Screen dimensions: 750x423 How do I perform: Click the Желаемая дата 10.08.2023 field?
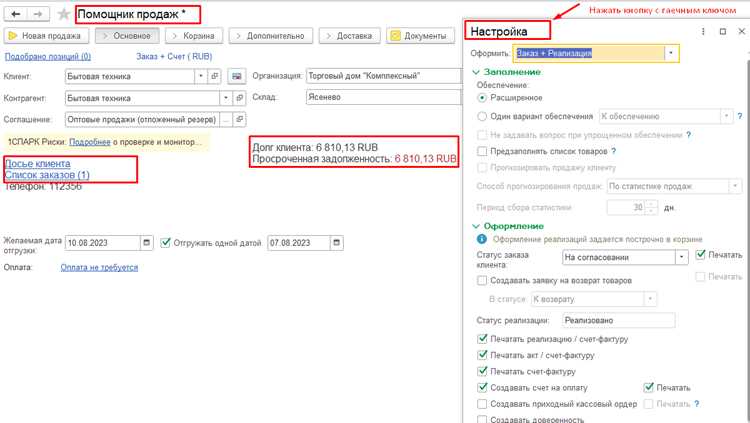pos(103,243)
